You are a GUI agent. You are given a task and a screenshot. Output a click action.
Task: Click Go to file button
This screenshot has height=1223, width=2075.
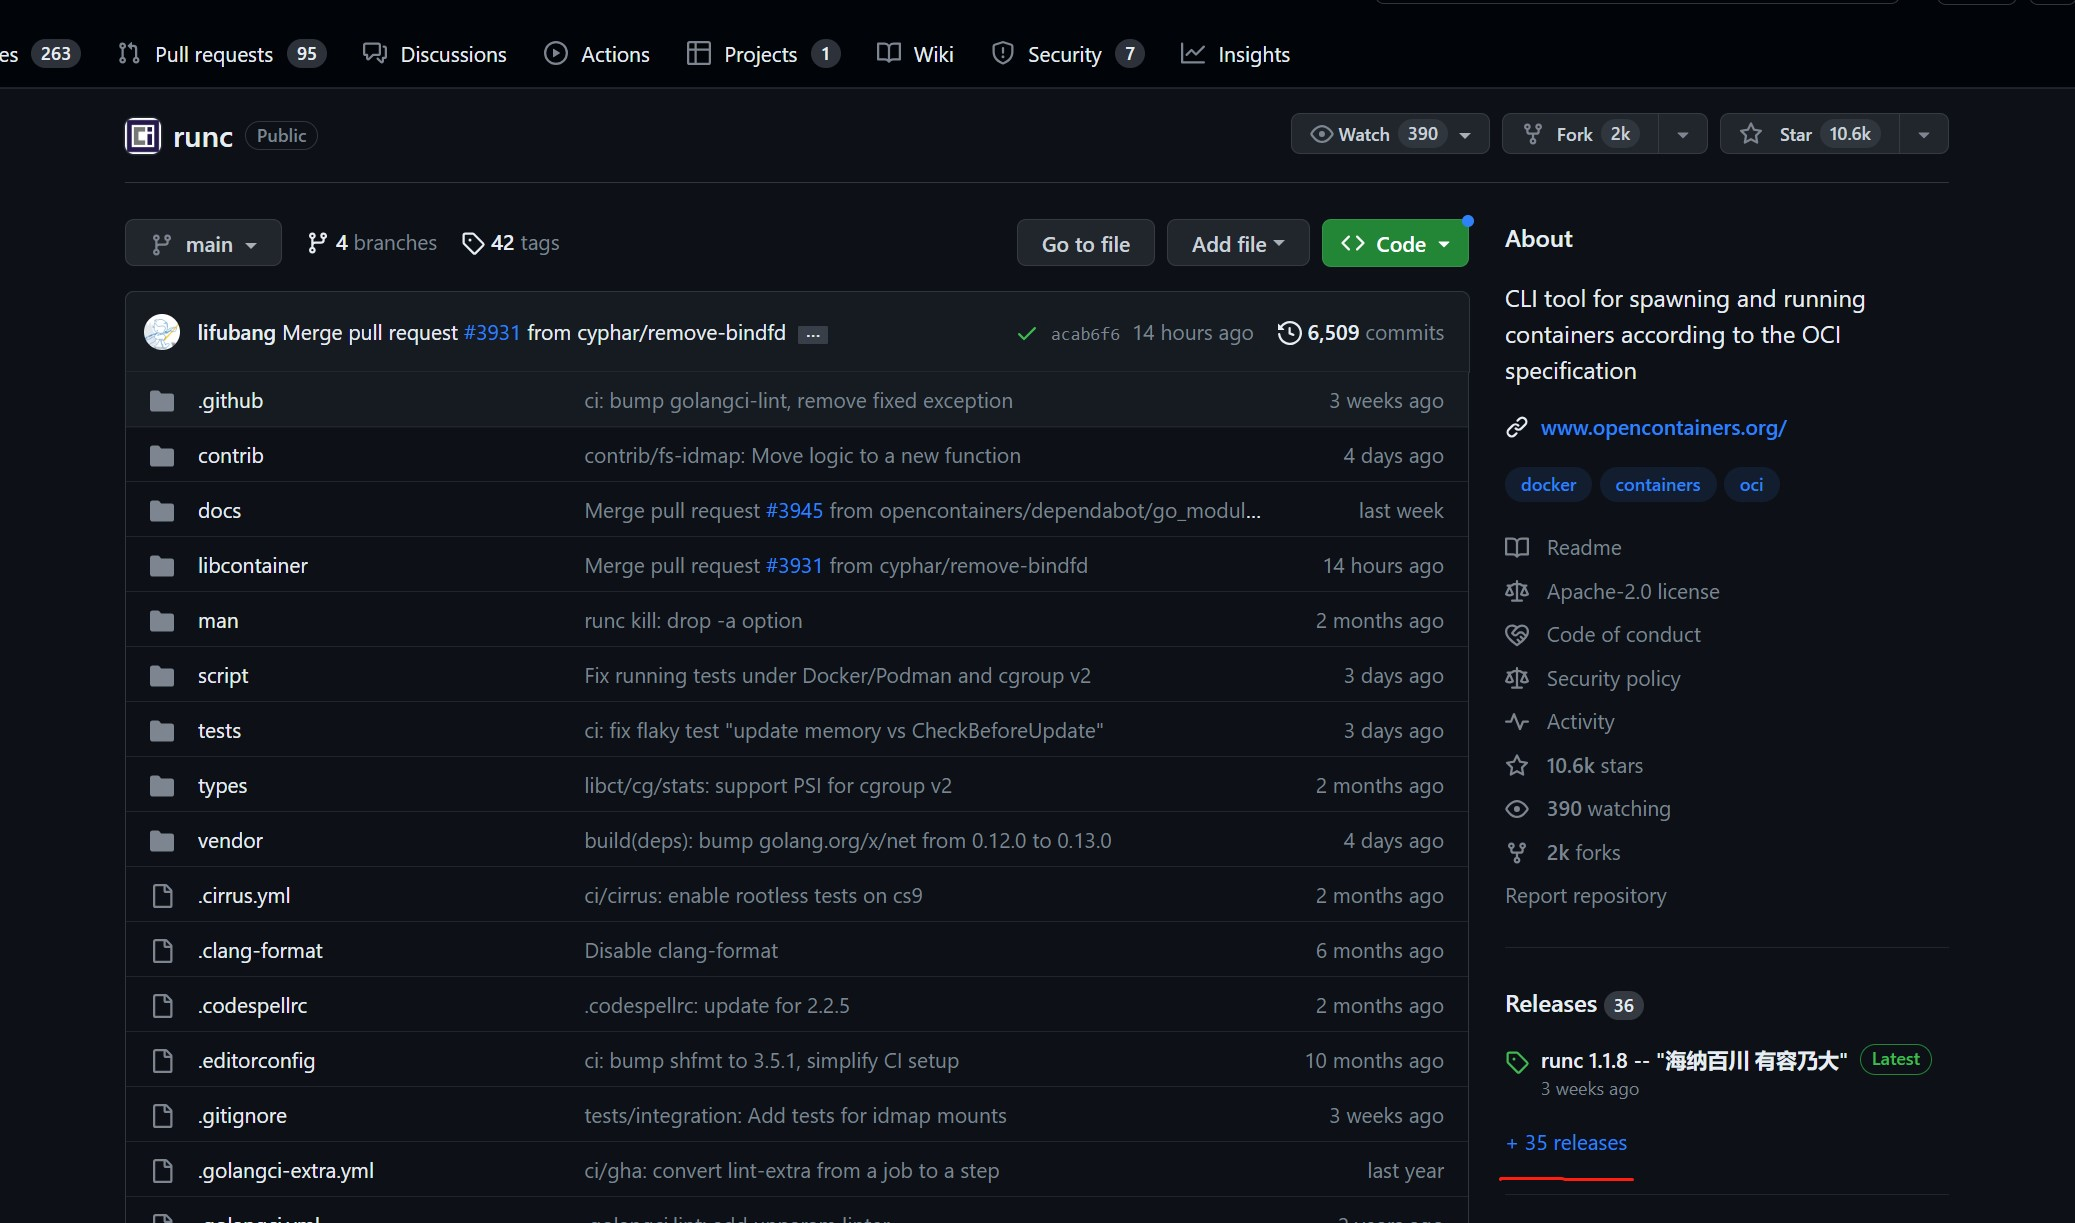[x=1084, y=243]
